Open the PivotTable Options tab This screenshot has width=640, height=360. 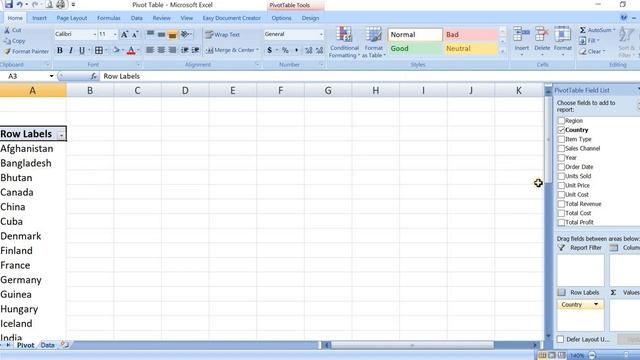click(x=281, y=18)
